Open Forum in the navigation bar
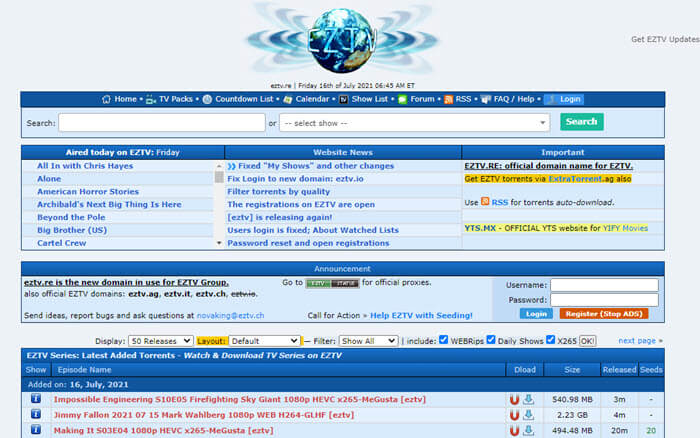The image size is (700, 438). pyautogui.click(x=422, y=99)
